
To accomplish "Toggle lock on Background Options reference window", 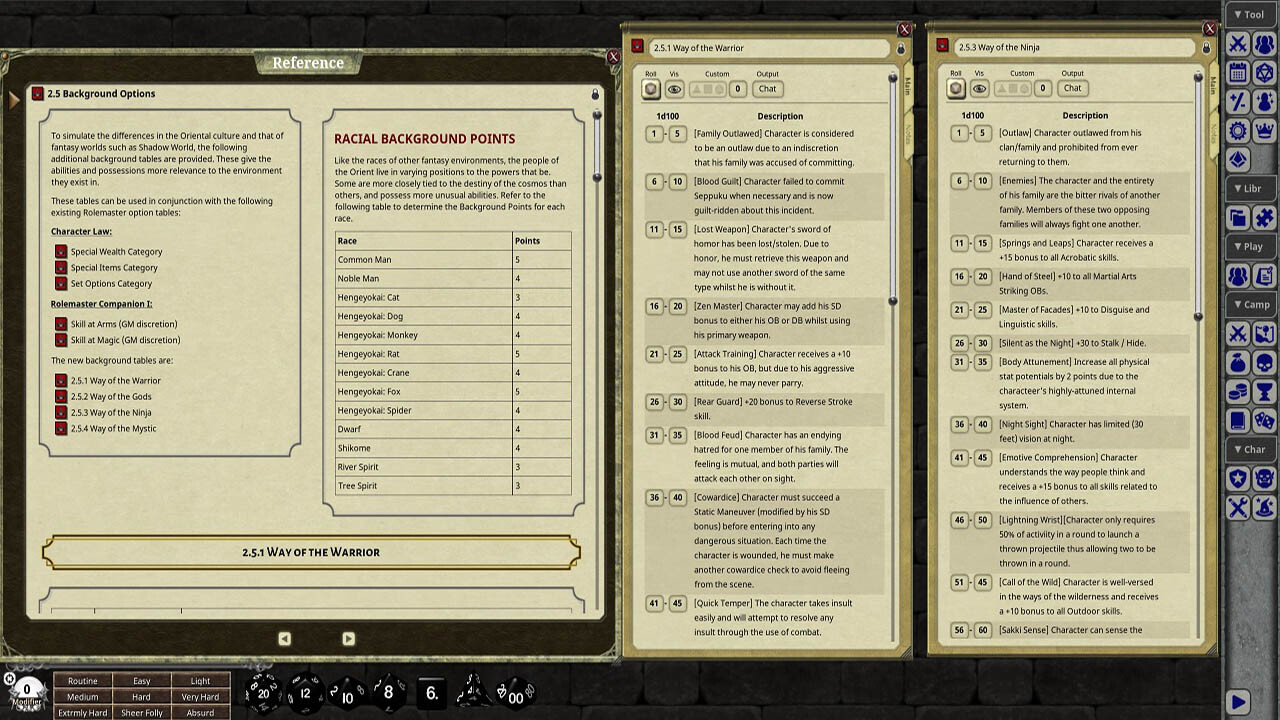I will 595,94.
